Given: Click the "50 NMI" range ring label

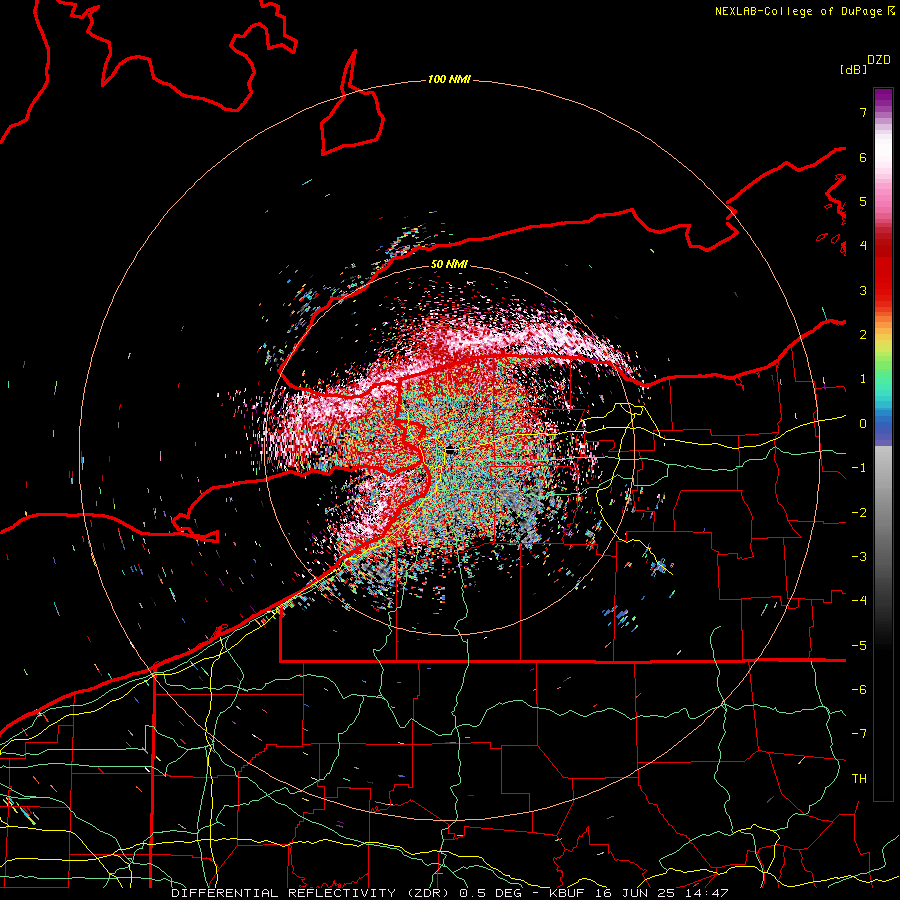Looking at the screenshot, I should tap(449, 264).
